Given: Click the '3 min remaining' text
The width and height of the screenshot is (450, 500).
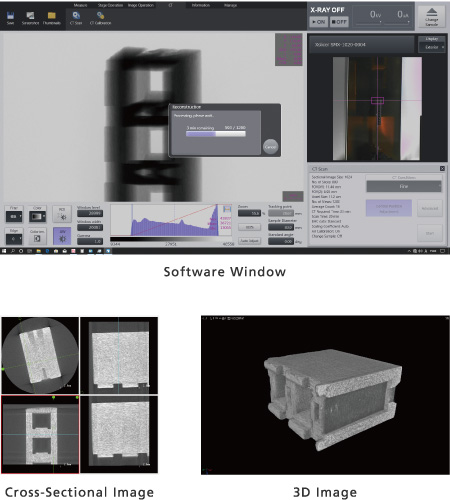Looking at the screenshot, I should [x=200, y=128].
